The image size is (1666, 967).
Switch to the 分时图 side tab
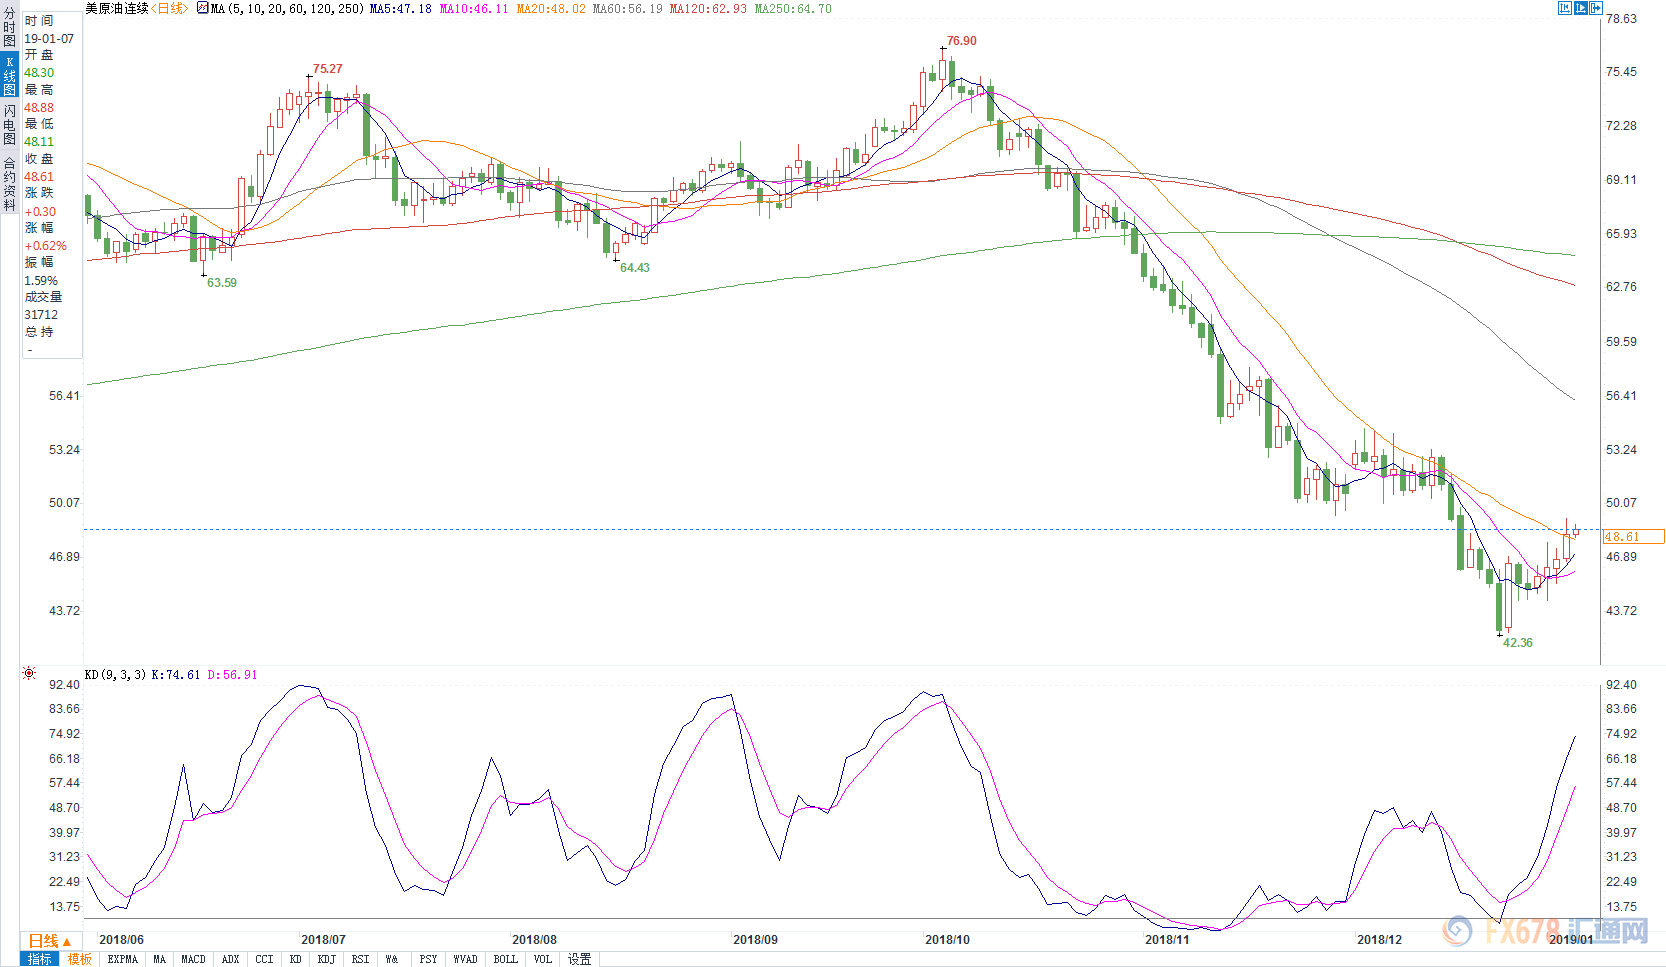coord(9,27)
